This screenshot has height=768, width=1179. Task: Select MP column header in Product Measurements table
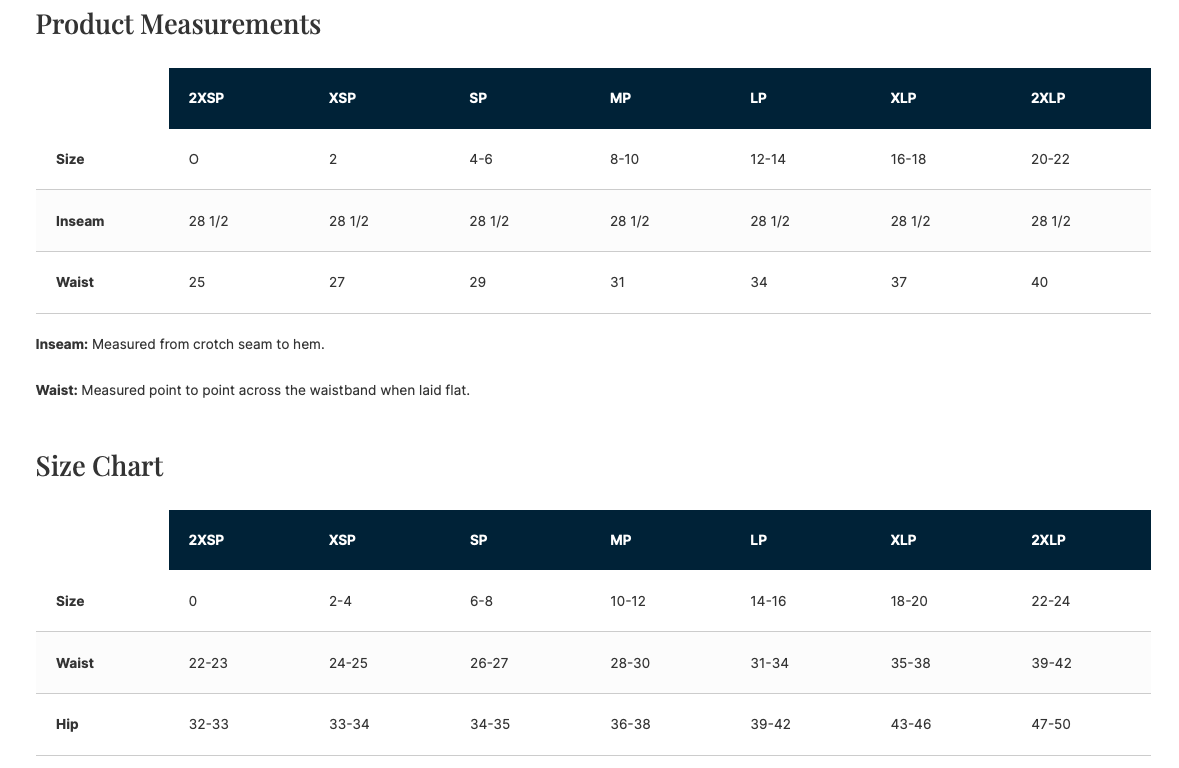point(620,98)
